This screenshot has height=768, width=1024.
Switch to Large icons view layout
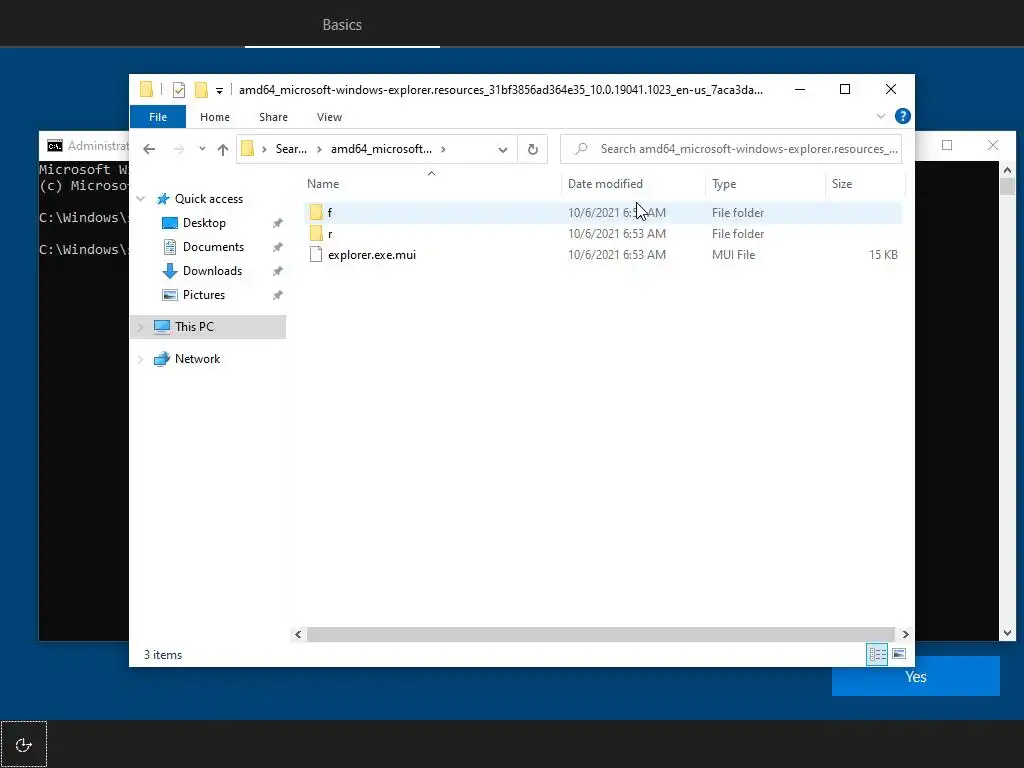899,654
